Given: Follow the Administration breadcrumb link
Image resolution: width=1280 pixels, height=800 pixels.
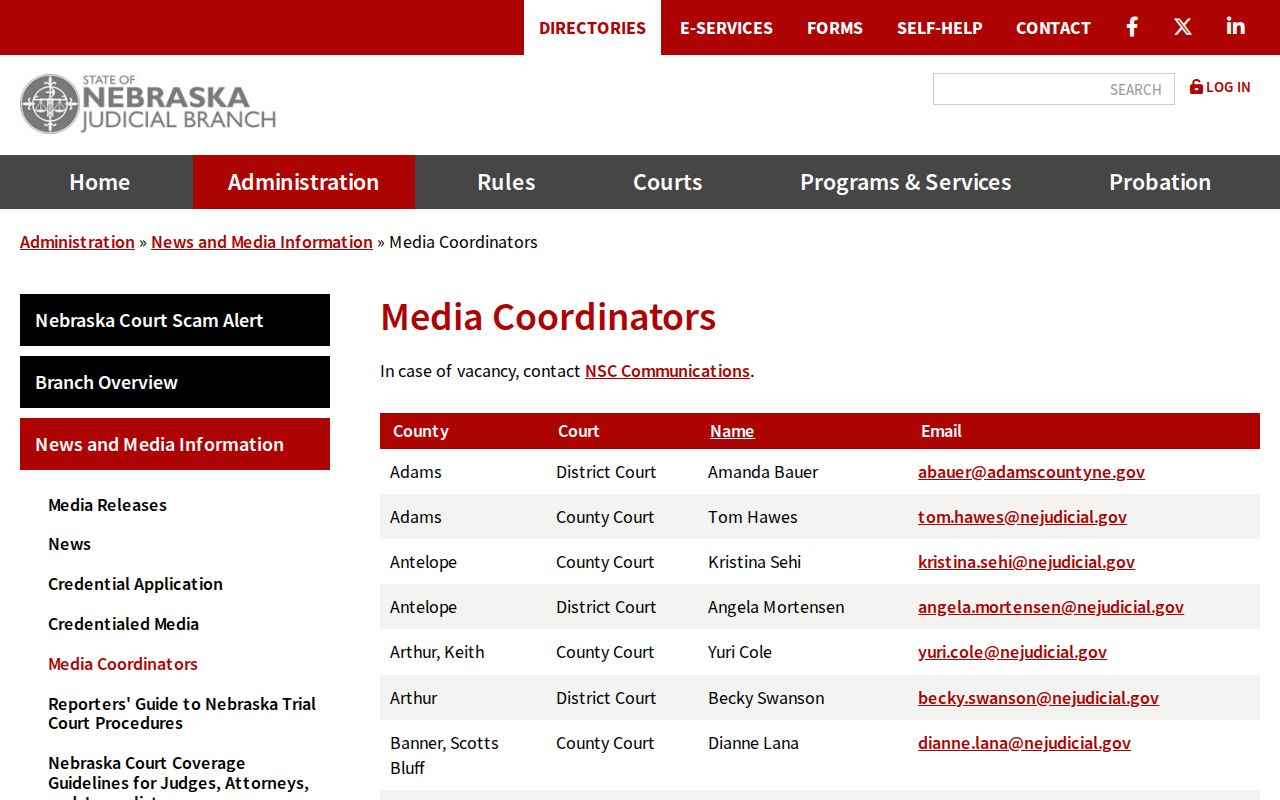Looking at the screenshot, I should coord(77,242).
